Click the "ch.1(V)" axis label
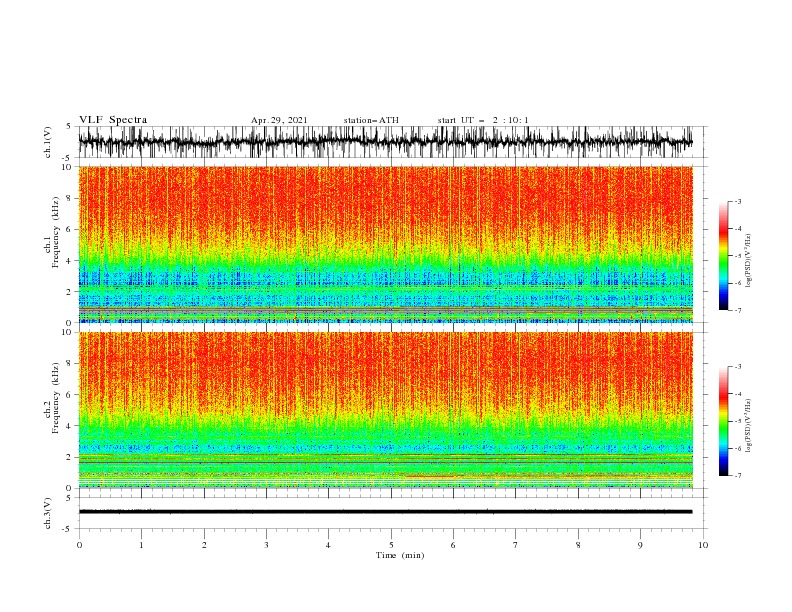The height and width of the screenshot is (612, 792). pos(48,142)
